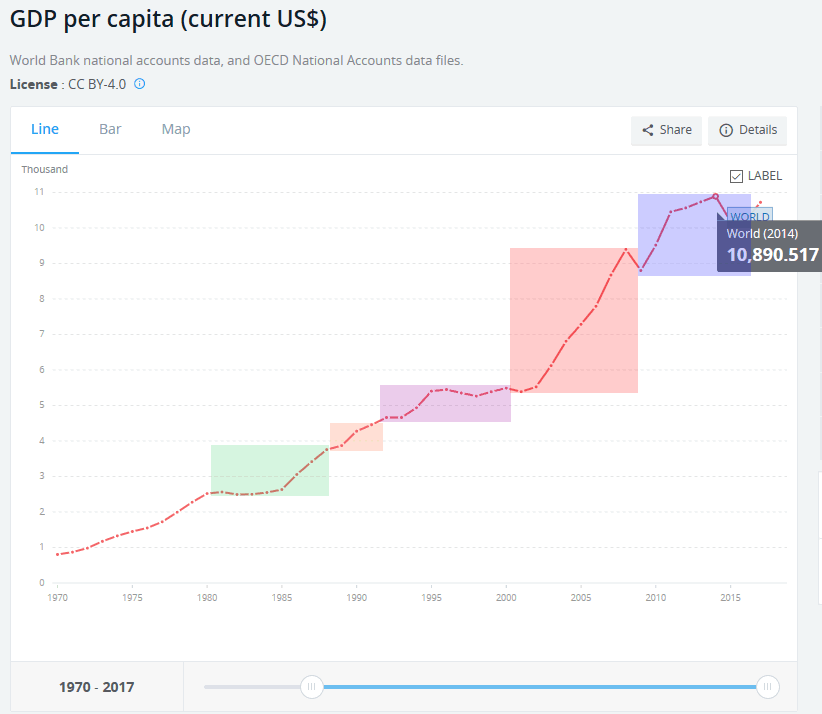Switch to the Bar tab
The image size is (822, 714).
point(110,129)
